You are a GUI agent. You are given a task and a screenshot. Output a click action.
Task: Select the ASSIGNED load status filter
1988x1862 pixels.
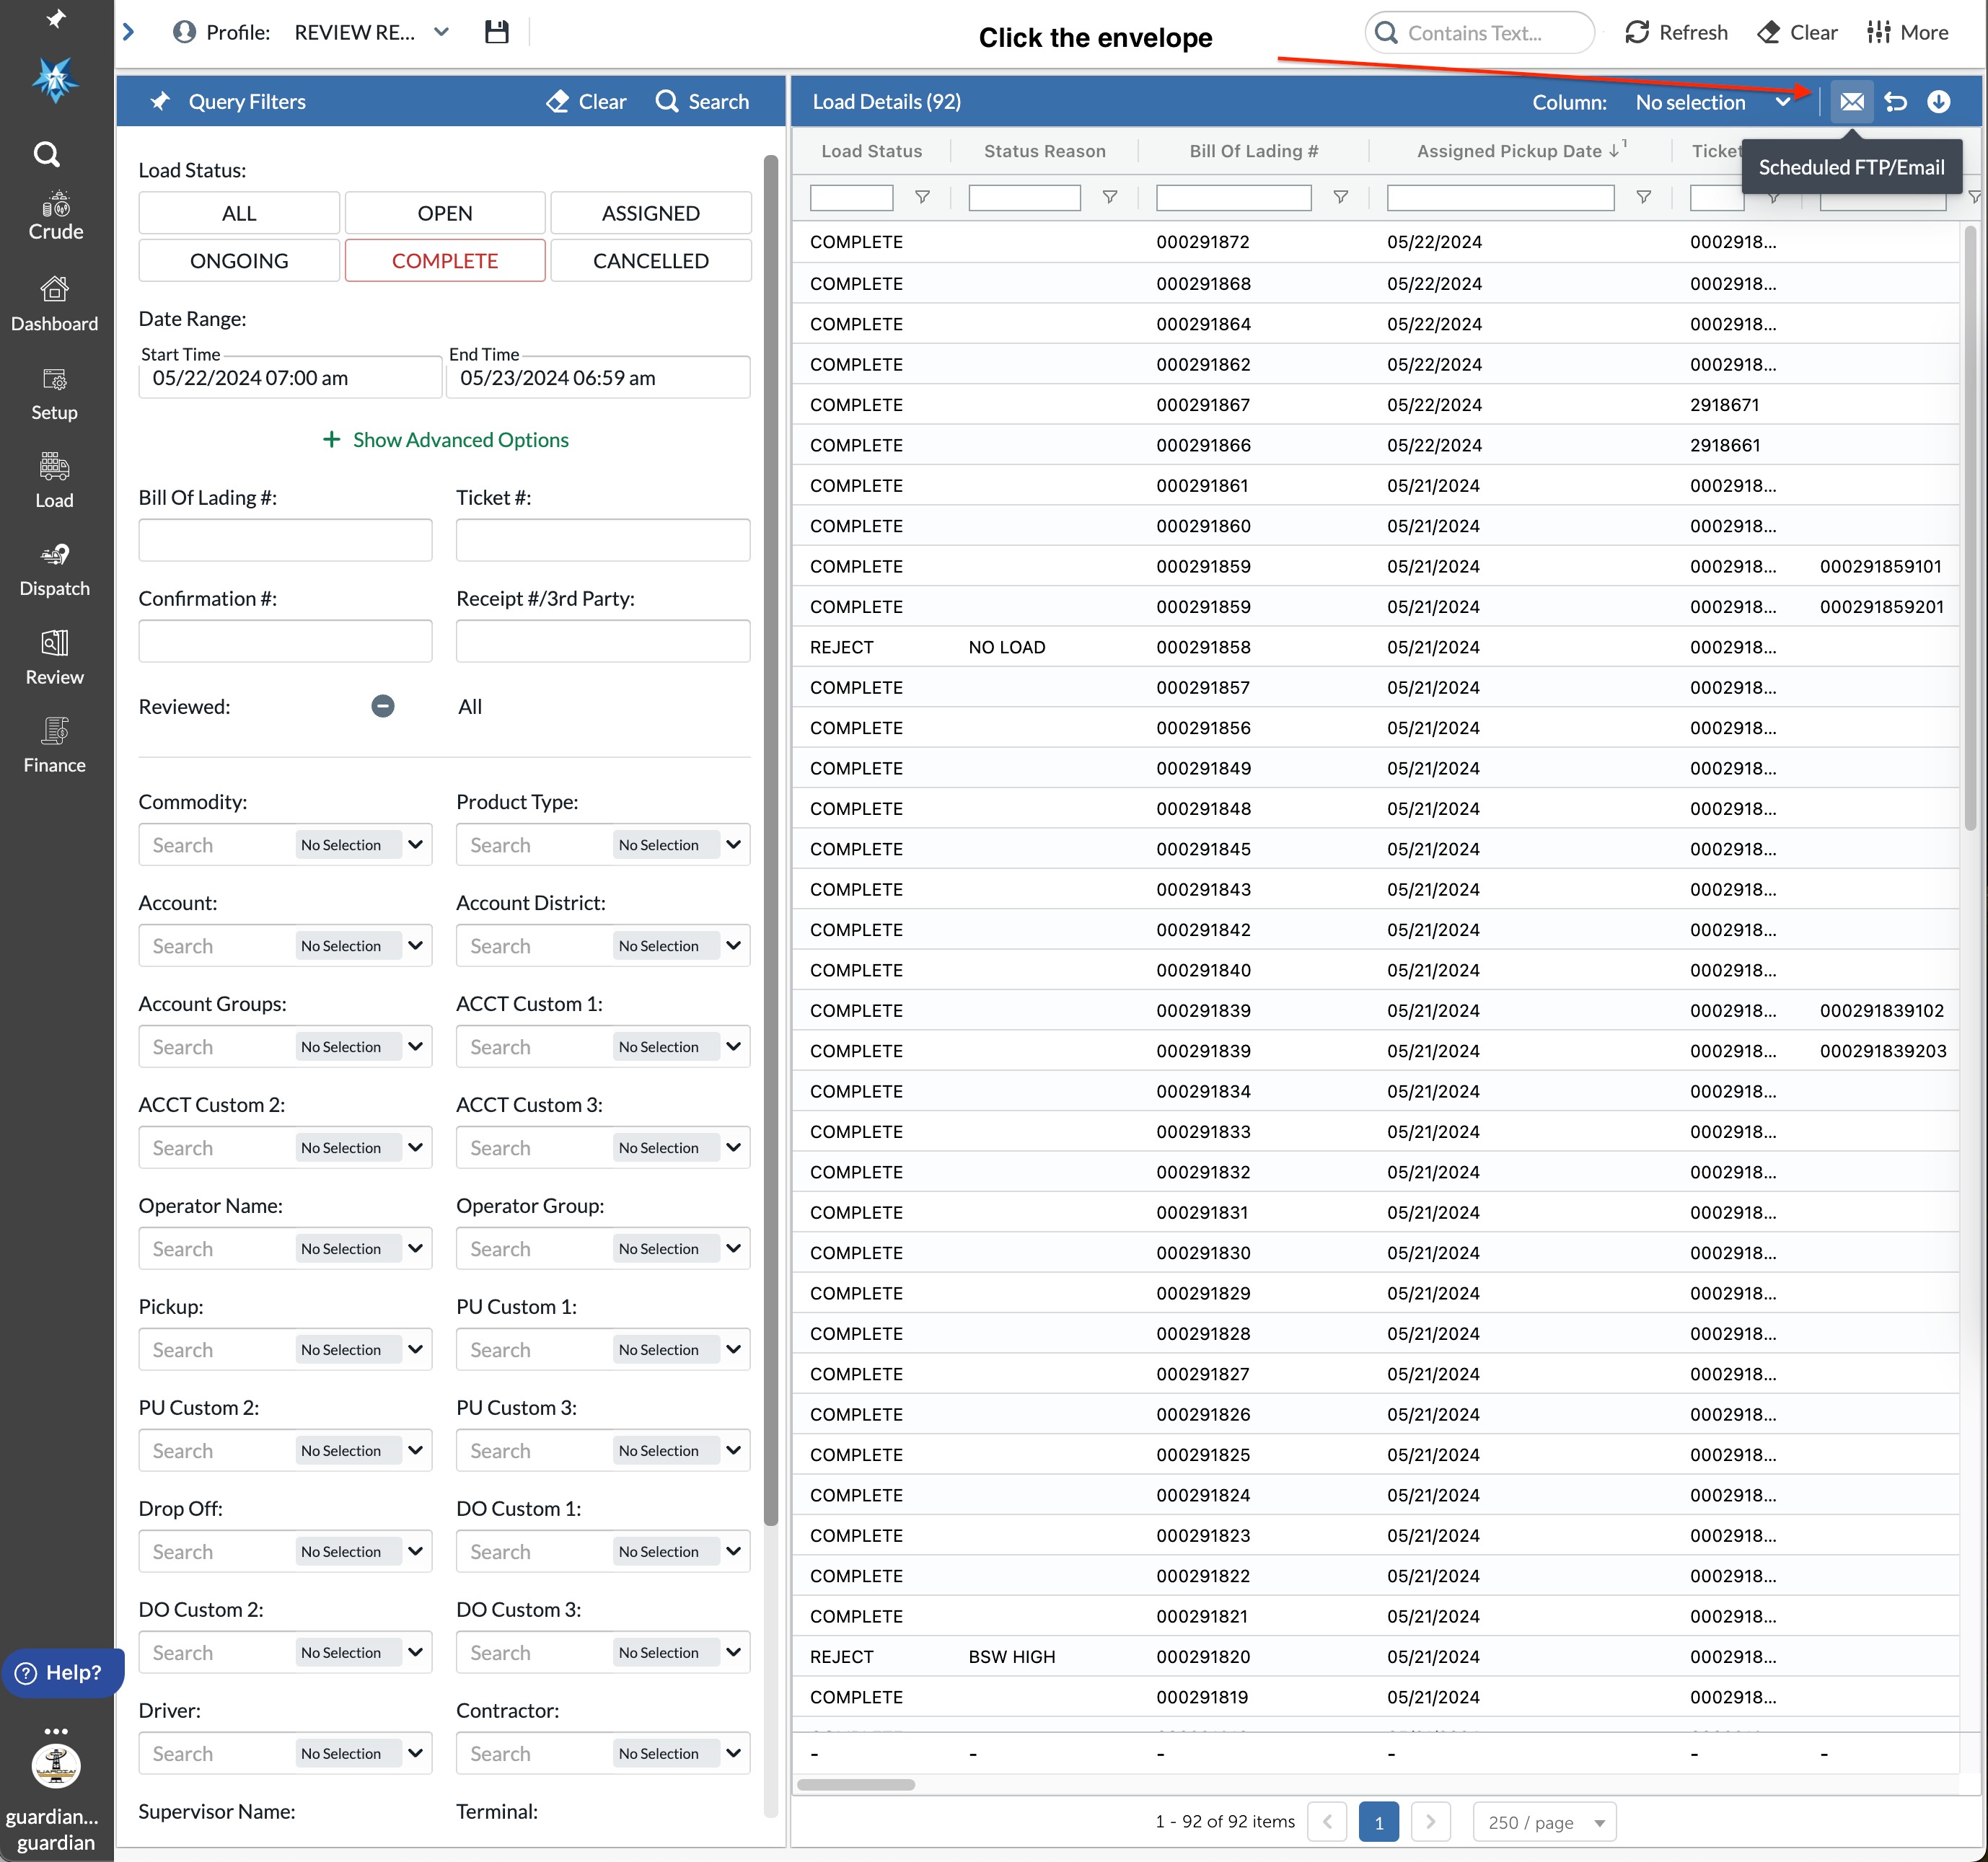(651, 213)
